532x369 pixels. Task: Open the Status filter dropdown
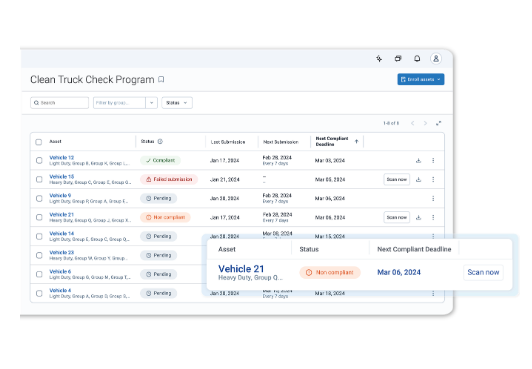click(177, 103)
